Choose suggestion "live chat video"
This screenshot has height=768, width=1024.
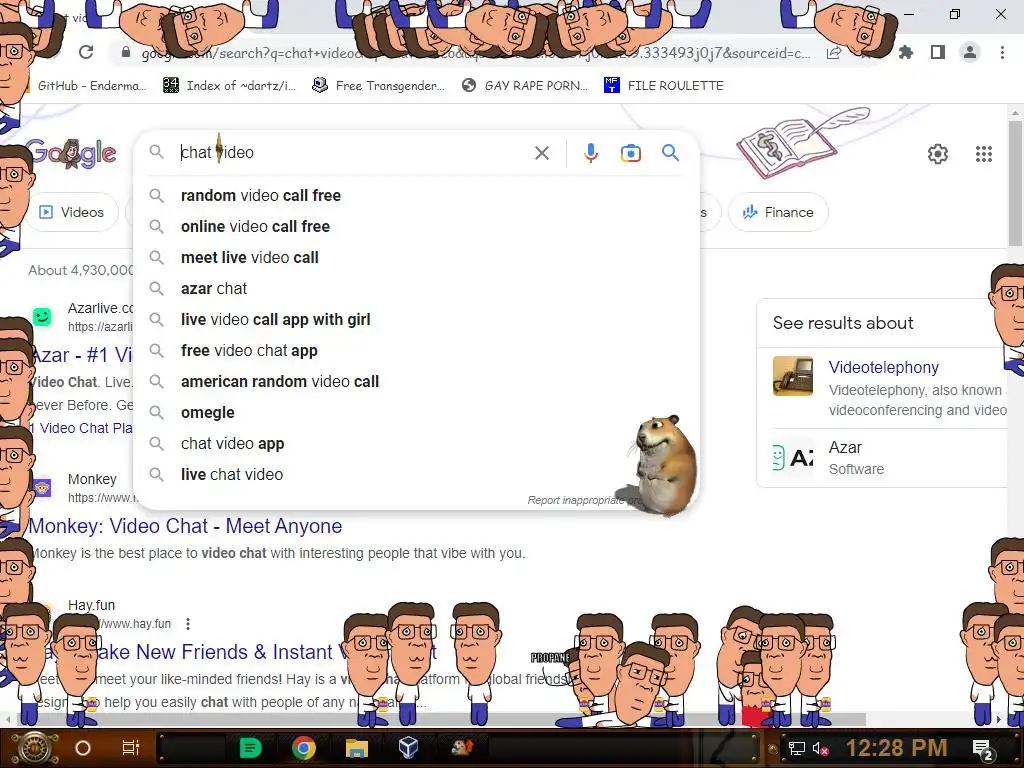[417, 475]
